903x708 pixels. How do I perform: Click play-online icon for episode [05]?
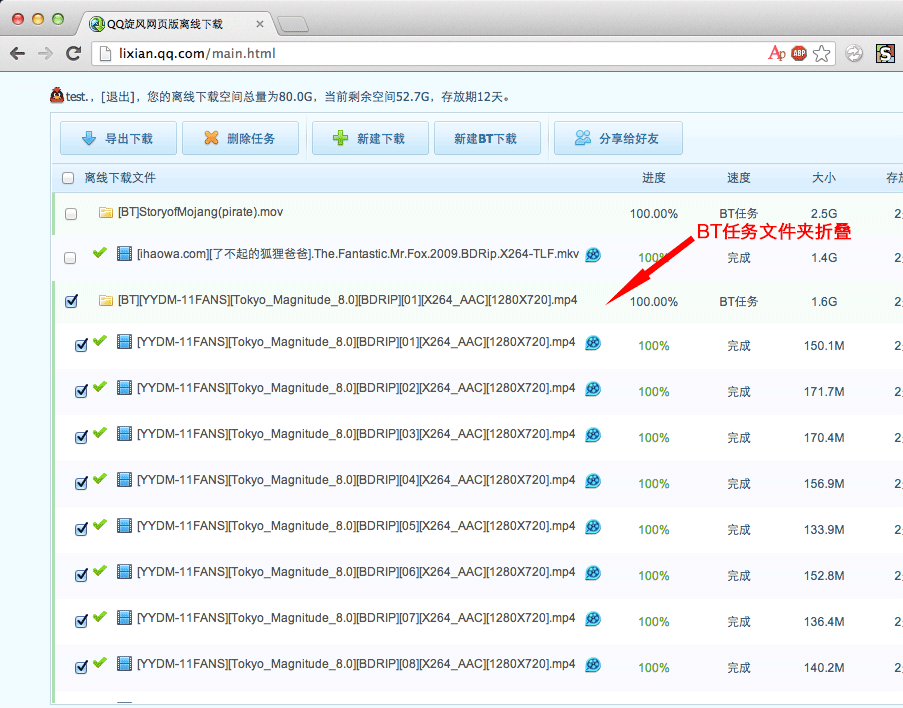pos(593,527)
